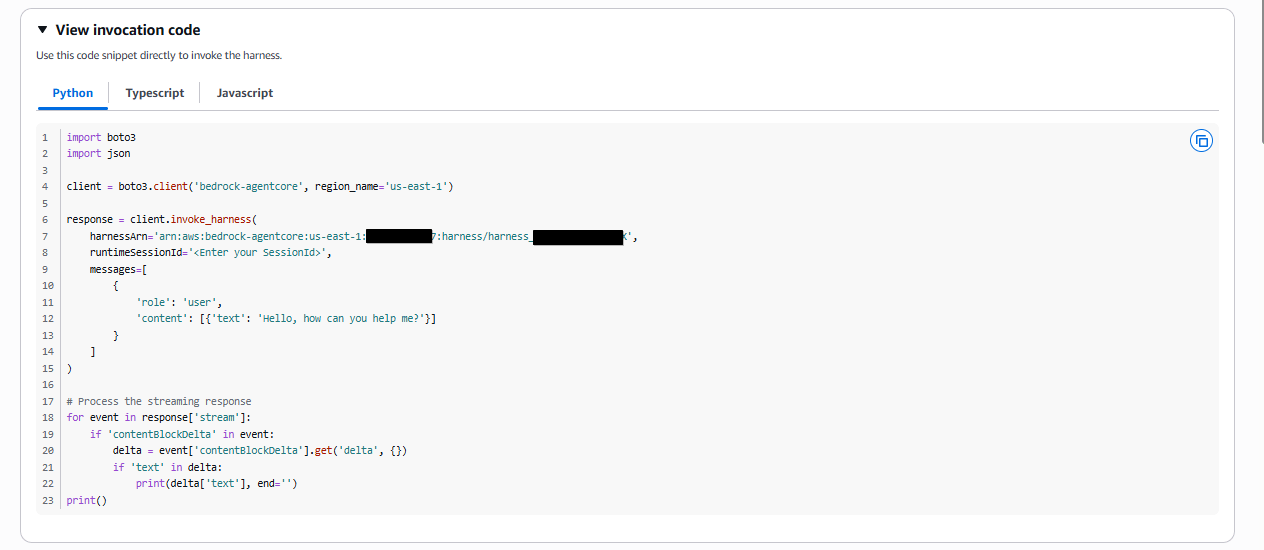1264x550 pixels.
Task: Place cursor on 'import json' line
Action: (x=98, y=153)
